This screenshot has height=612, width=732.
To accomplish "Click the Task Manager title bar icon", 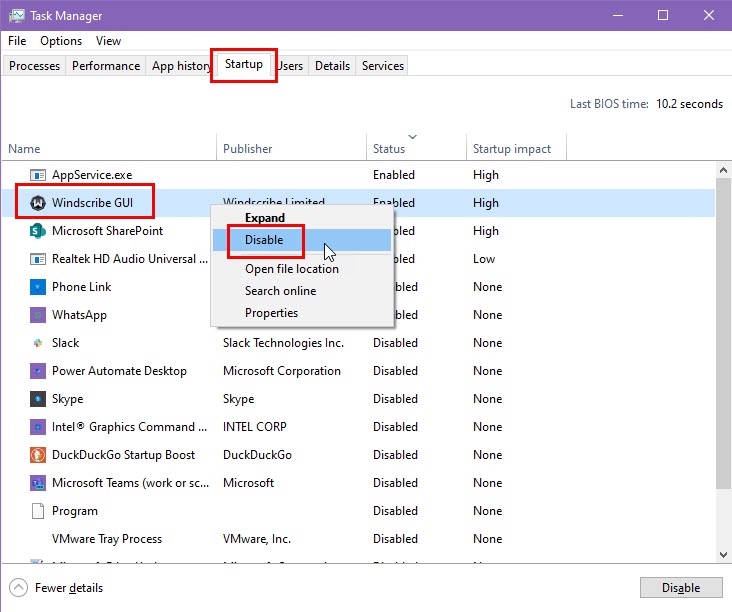I will pos(16,16).
